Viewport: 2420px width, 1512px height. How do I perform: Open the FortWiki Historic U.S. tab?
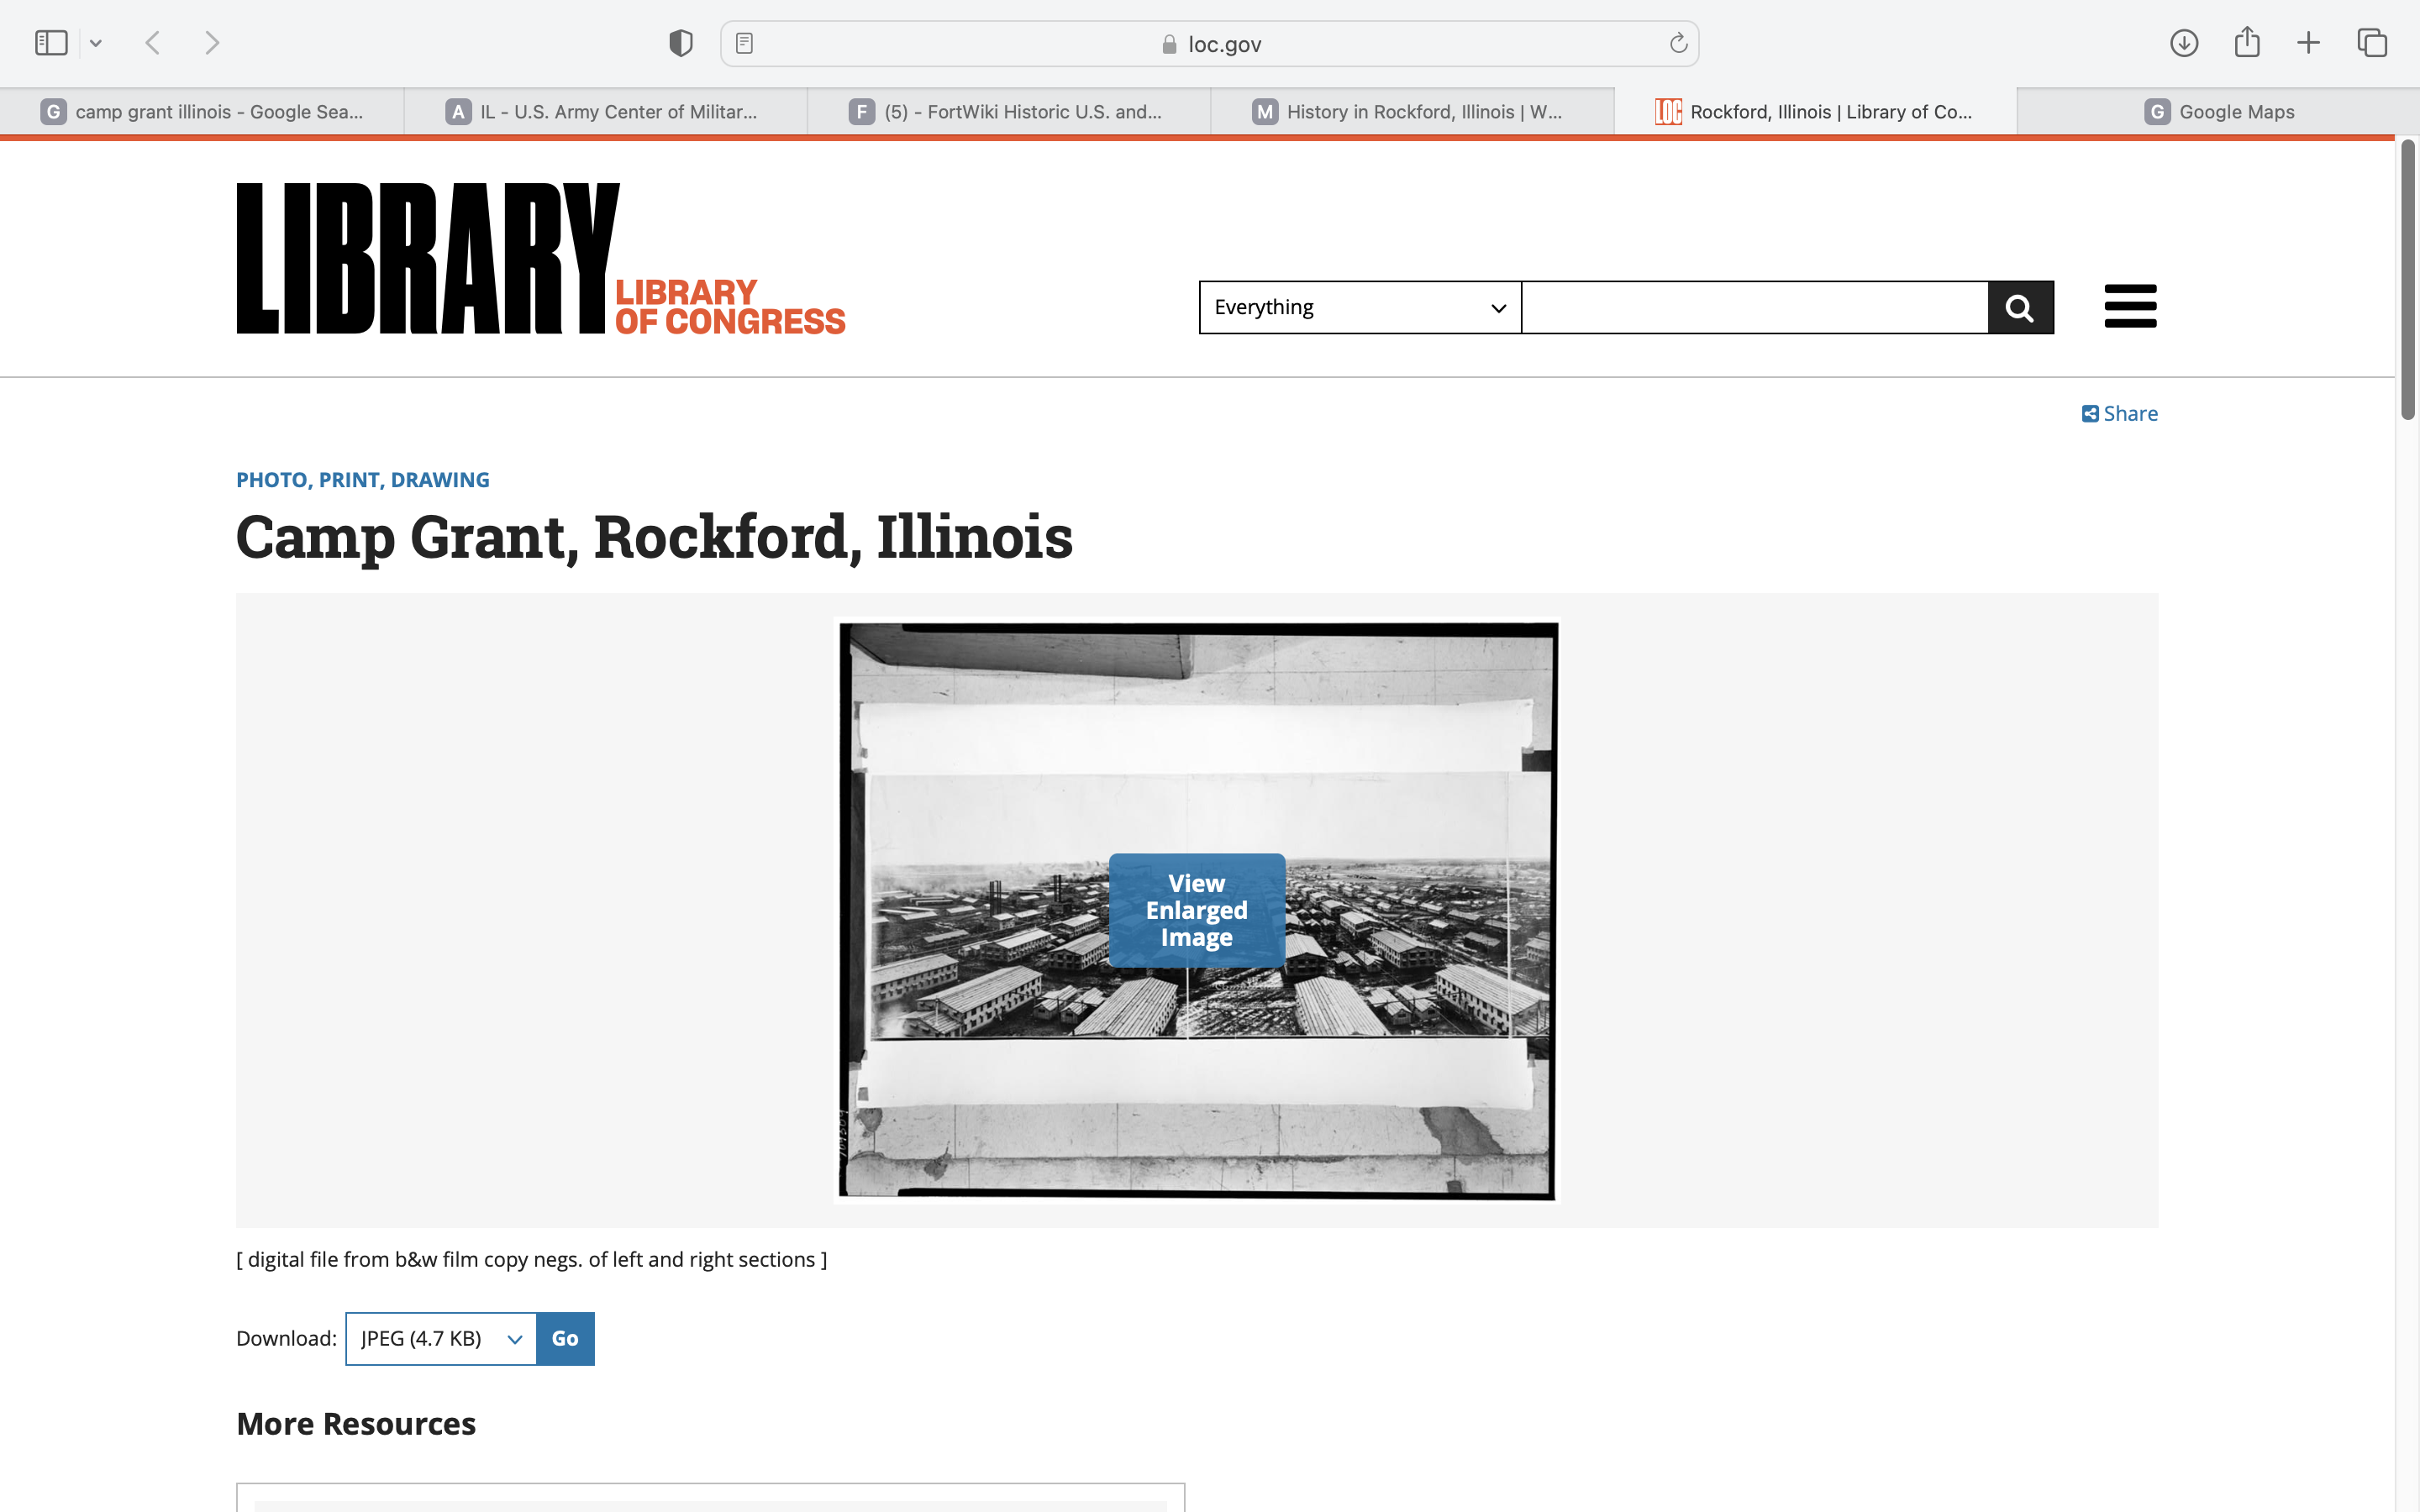[x=1008, y=112]
